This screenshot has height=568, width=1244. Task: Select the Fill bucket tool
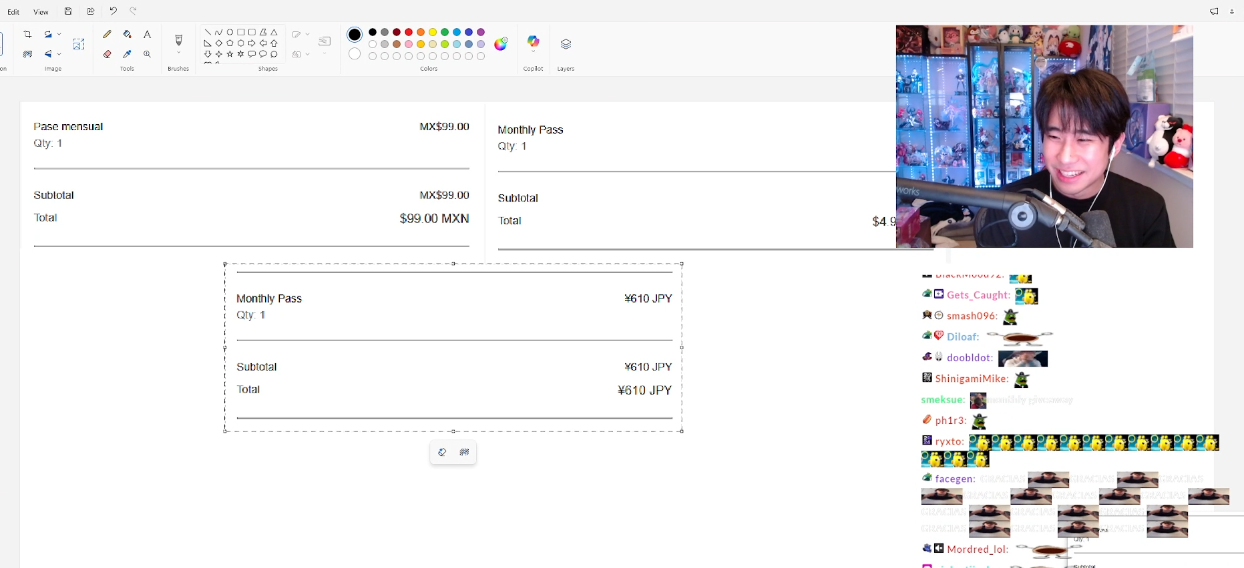tap(127, 34)
